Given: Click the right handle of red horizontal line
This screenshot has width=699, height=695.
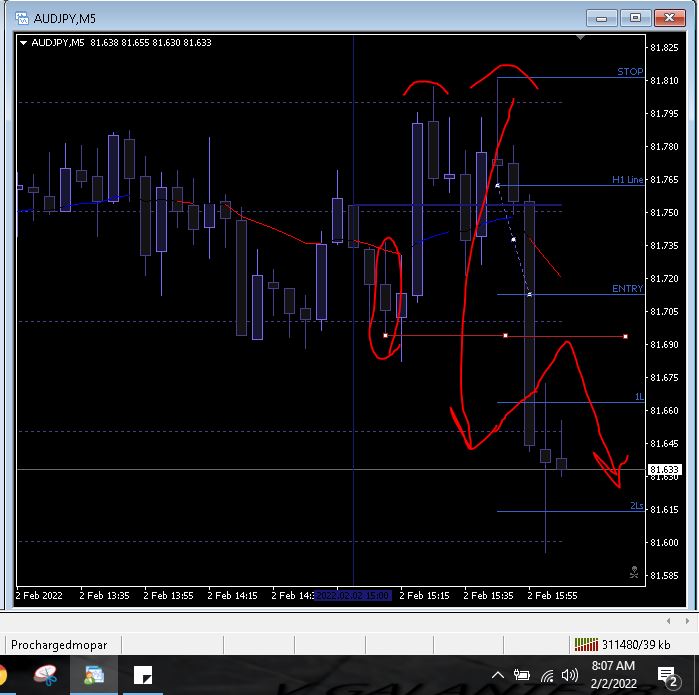Looking at the screenshot, I should pos(625,337).
